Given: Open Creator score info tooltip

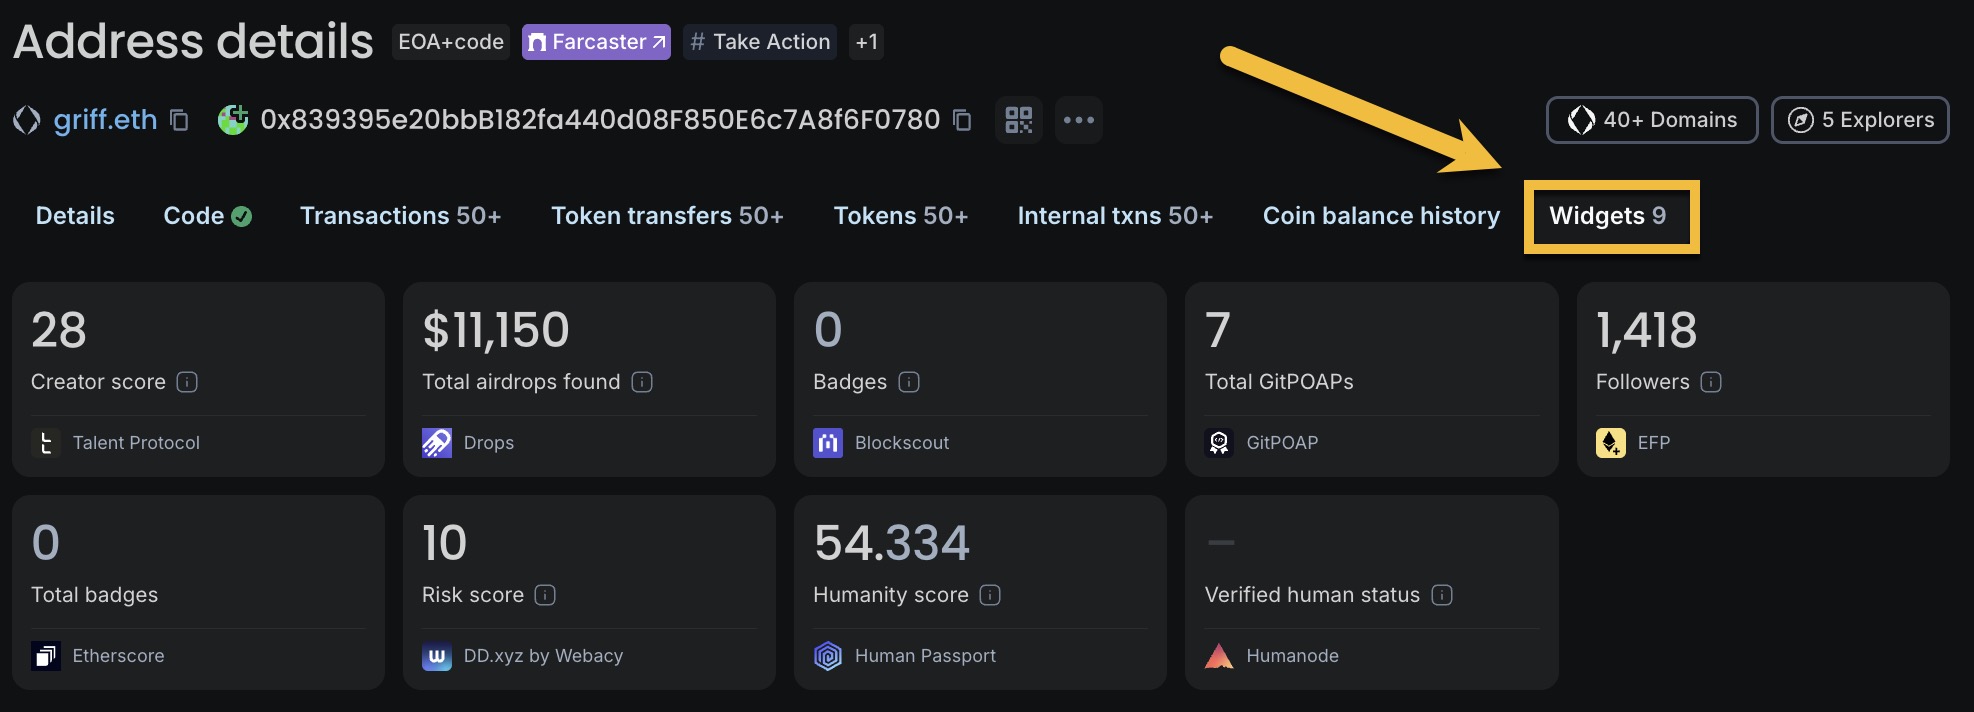Looking at the screenshot, I should (187, 382).
